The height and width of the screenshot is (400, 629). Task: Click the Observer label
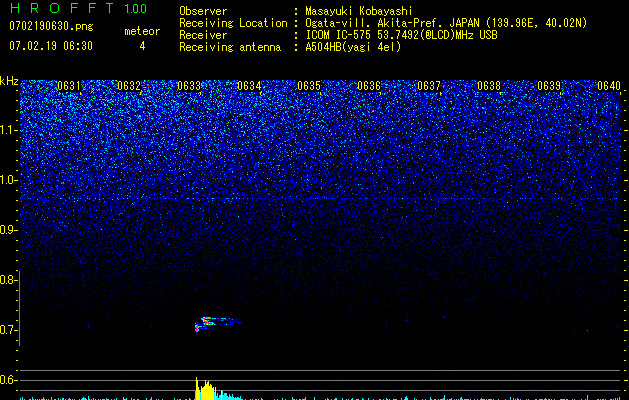coord(203,11)
